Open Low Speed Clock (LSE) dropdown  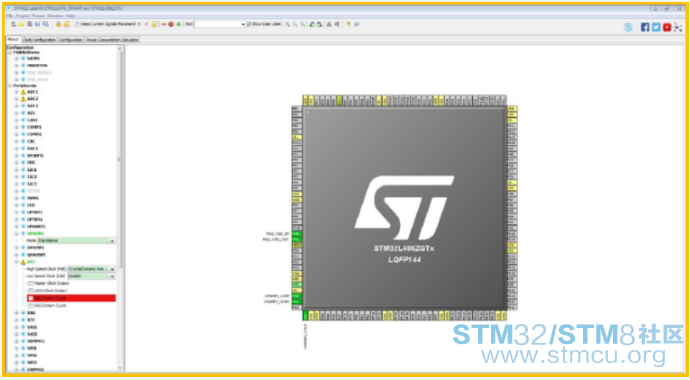coord(92,276)
